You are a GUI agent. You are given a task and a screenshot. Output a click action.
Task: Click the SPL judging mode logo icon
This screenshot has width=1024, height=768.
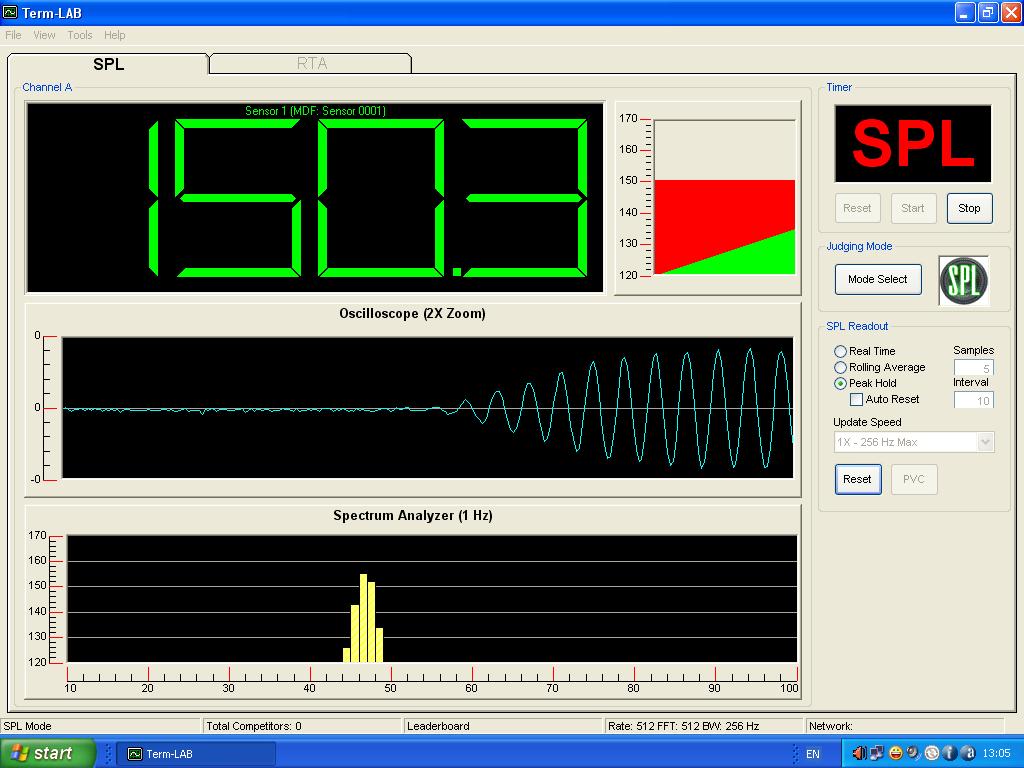(963, 280)
